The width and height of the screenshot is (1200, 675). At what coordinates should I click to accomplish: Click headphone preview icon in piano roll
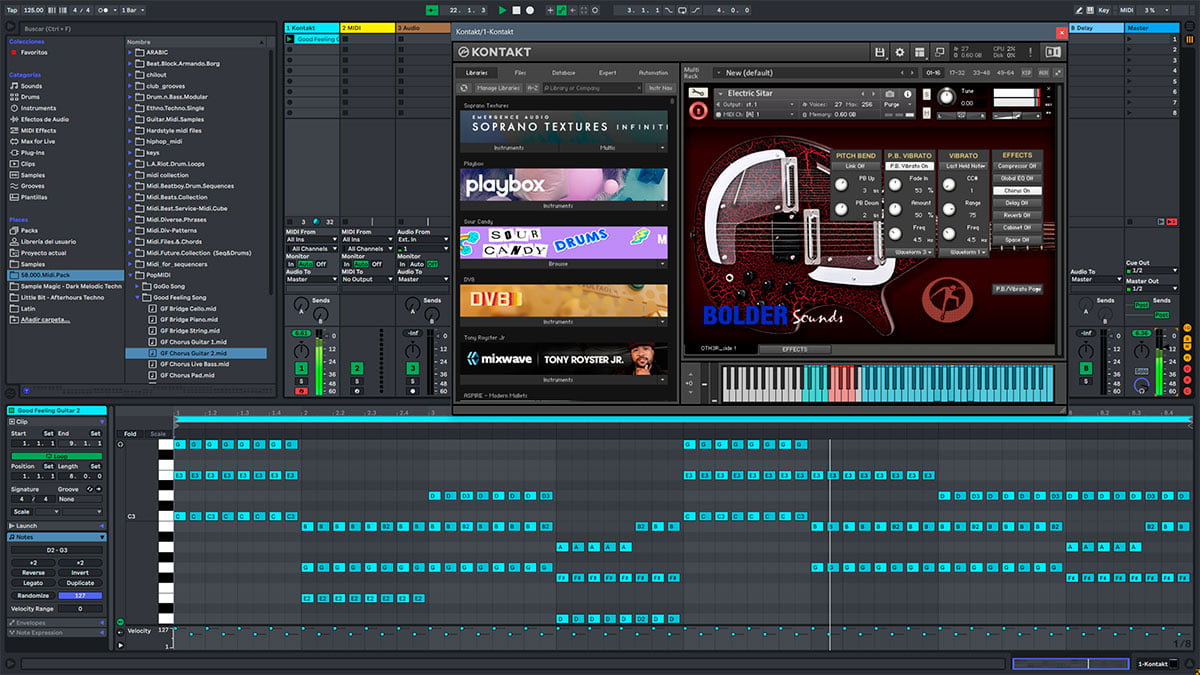122,443
